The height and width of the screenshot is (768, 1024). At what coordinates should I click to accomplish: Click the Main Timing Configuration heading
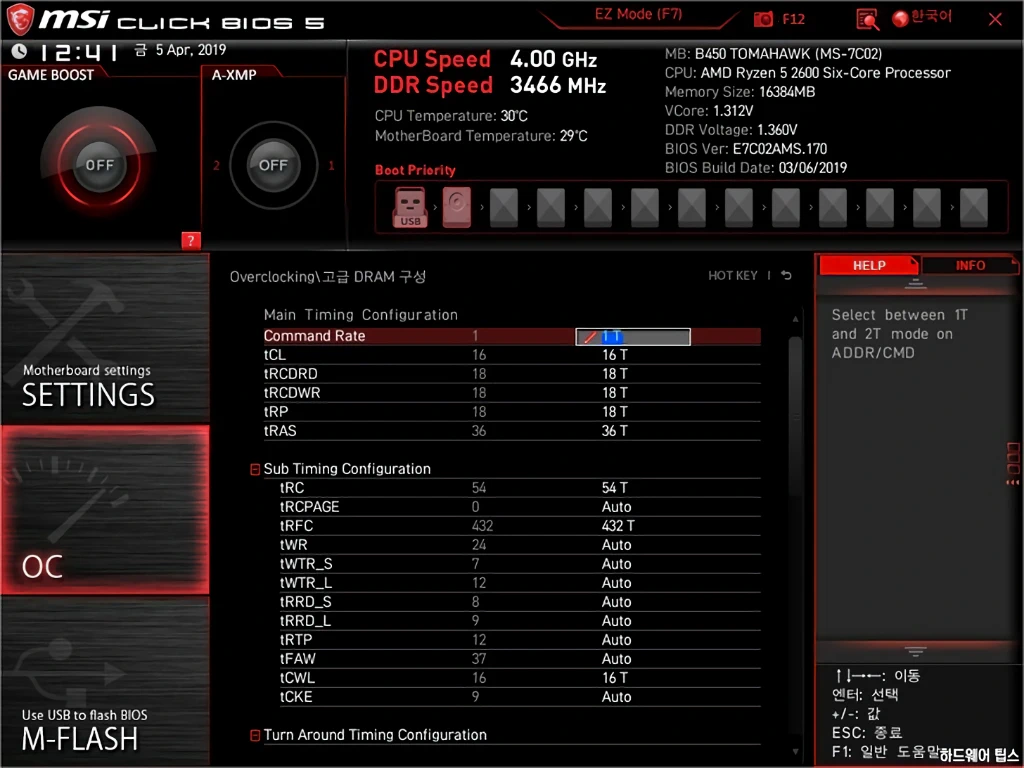click(360, 315)
